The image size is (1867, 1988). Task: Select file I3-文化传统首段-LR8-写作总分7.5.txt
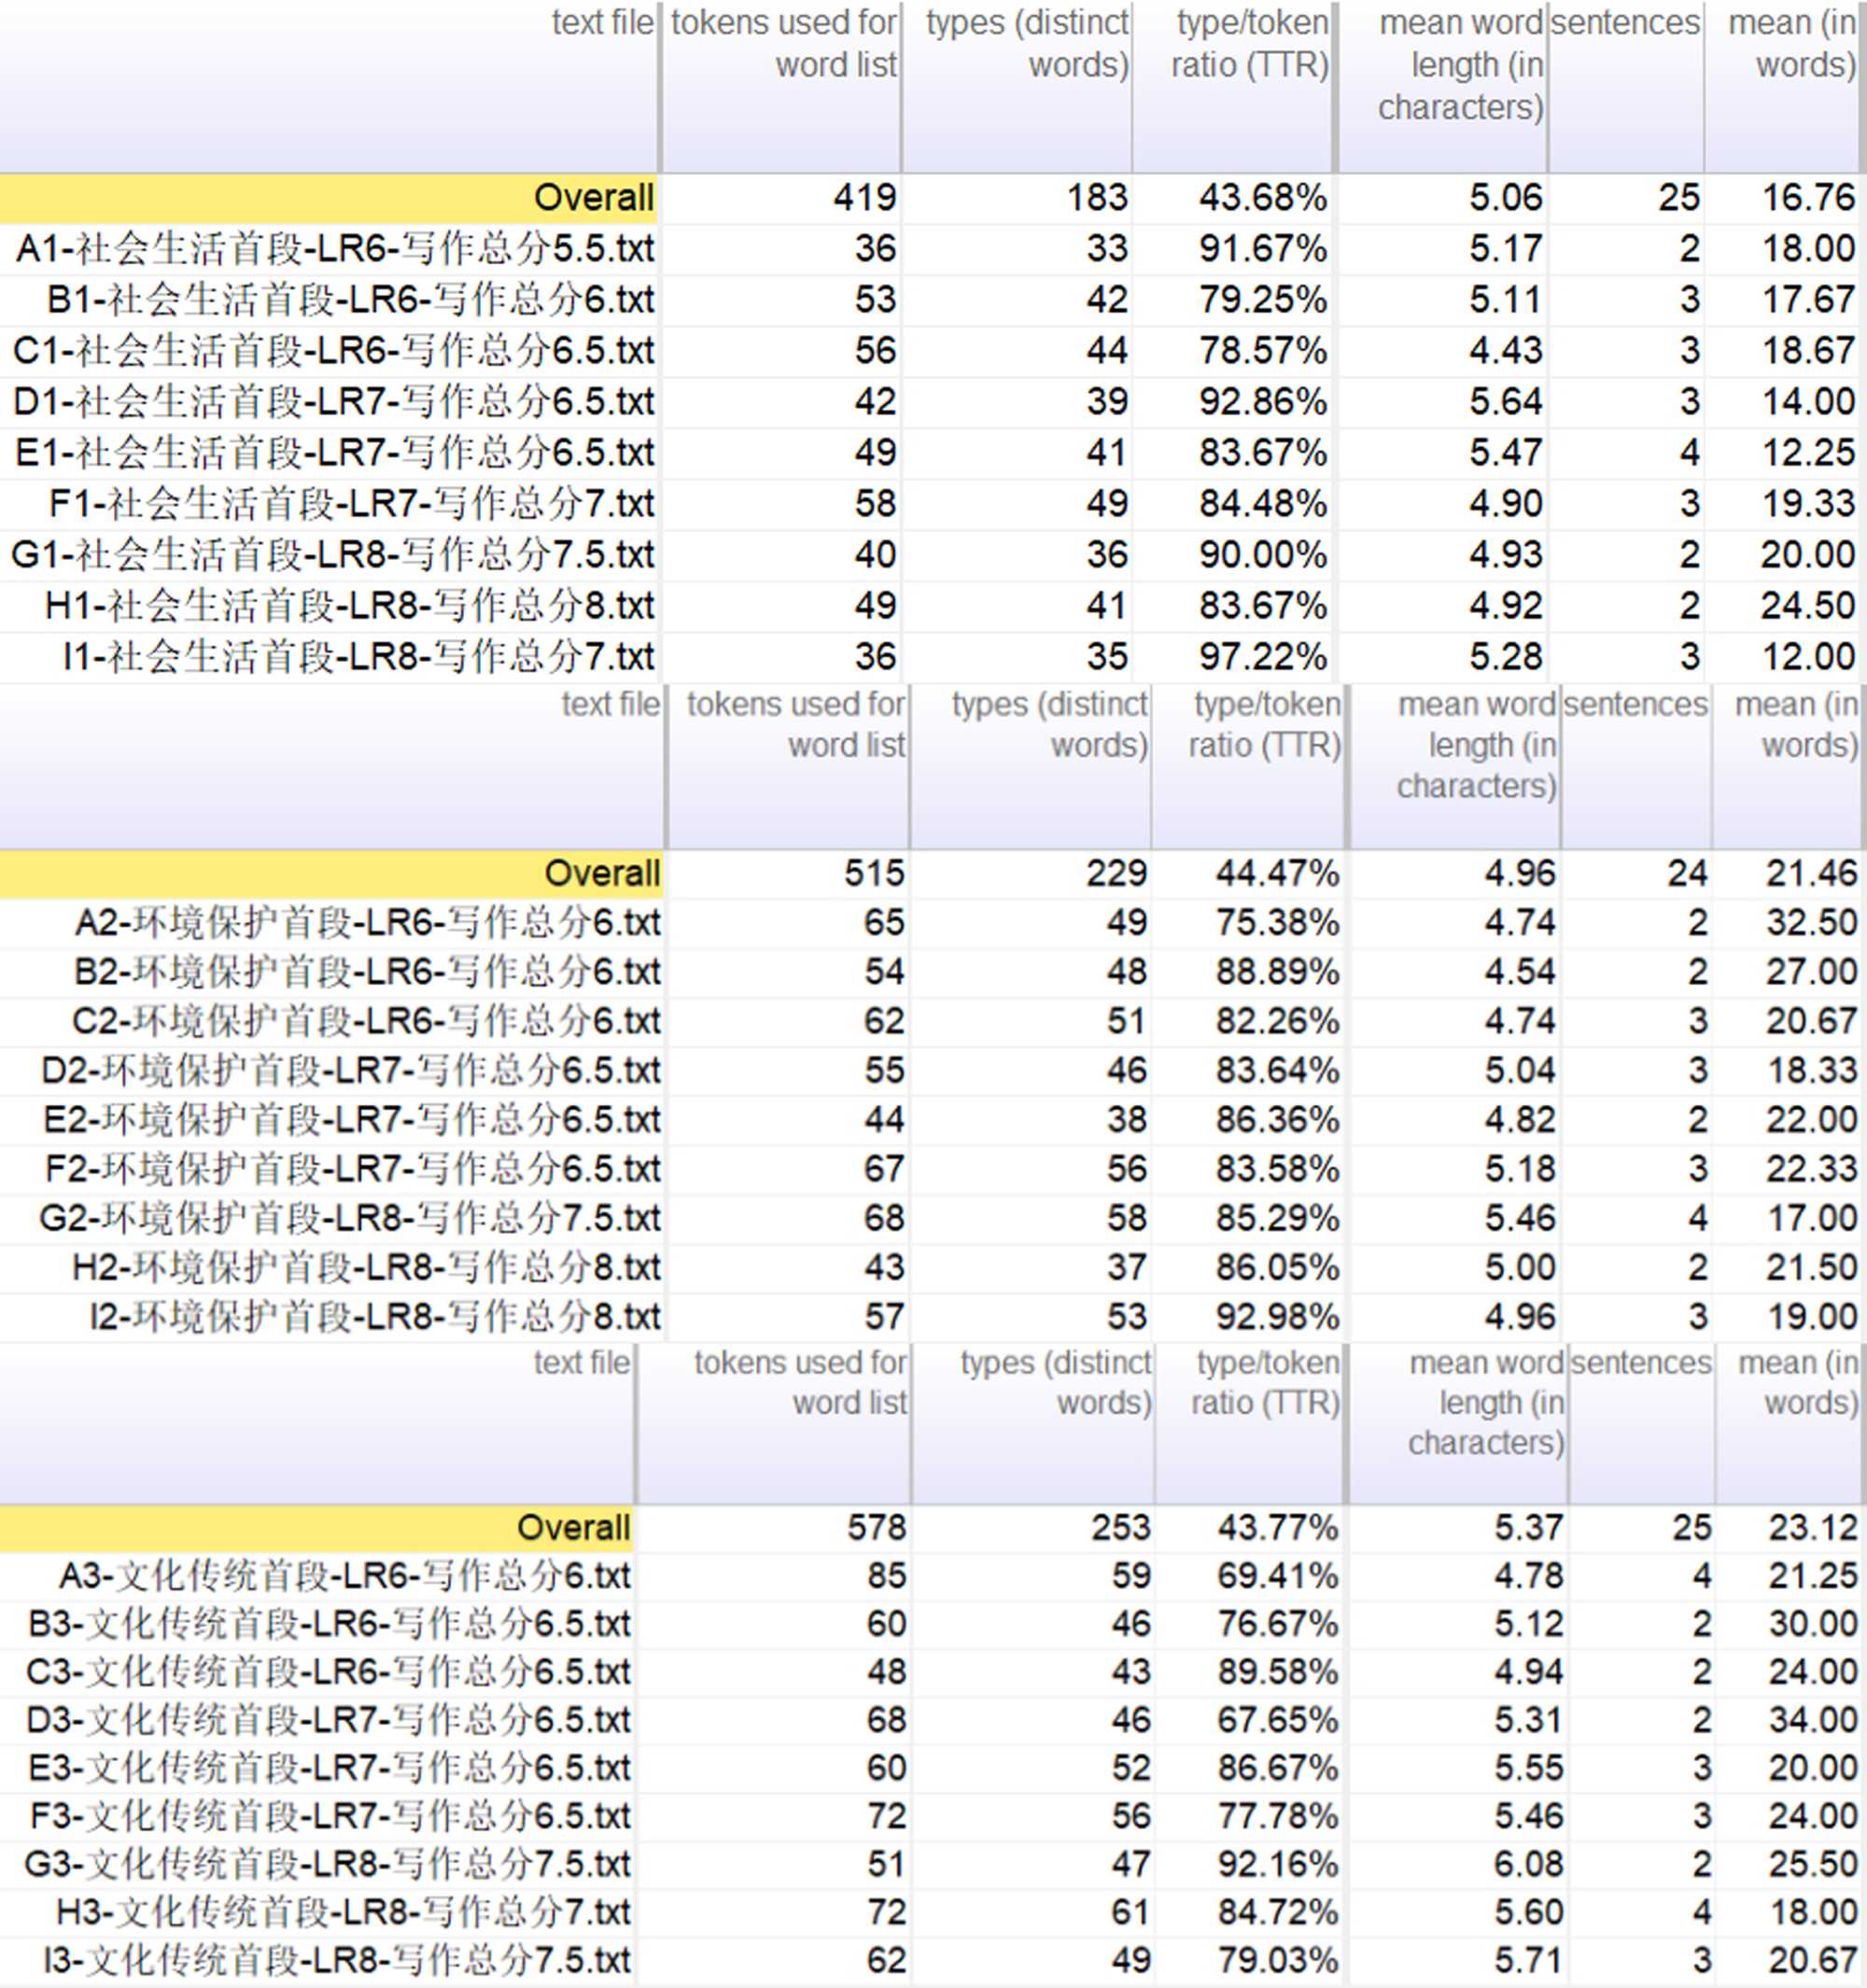tap(337, 1960)
